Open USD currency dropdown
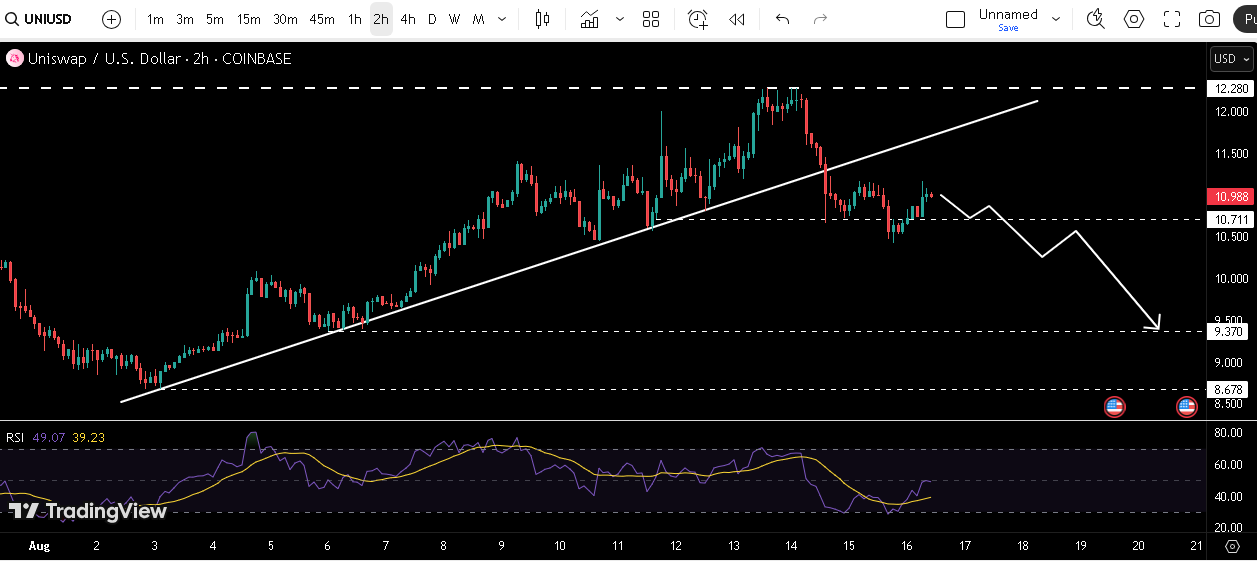 [1231, 59]
